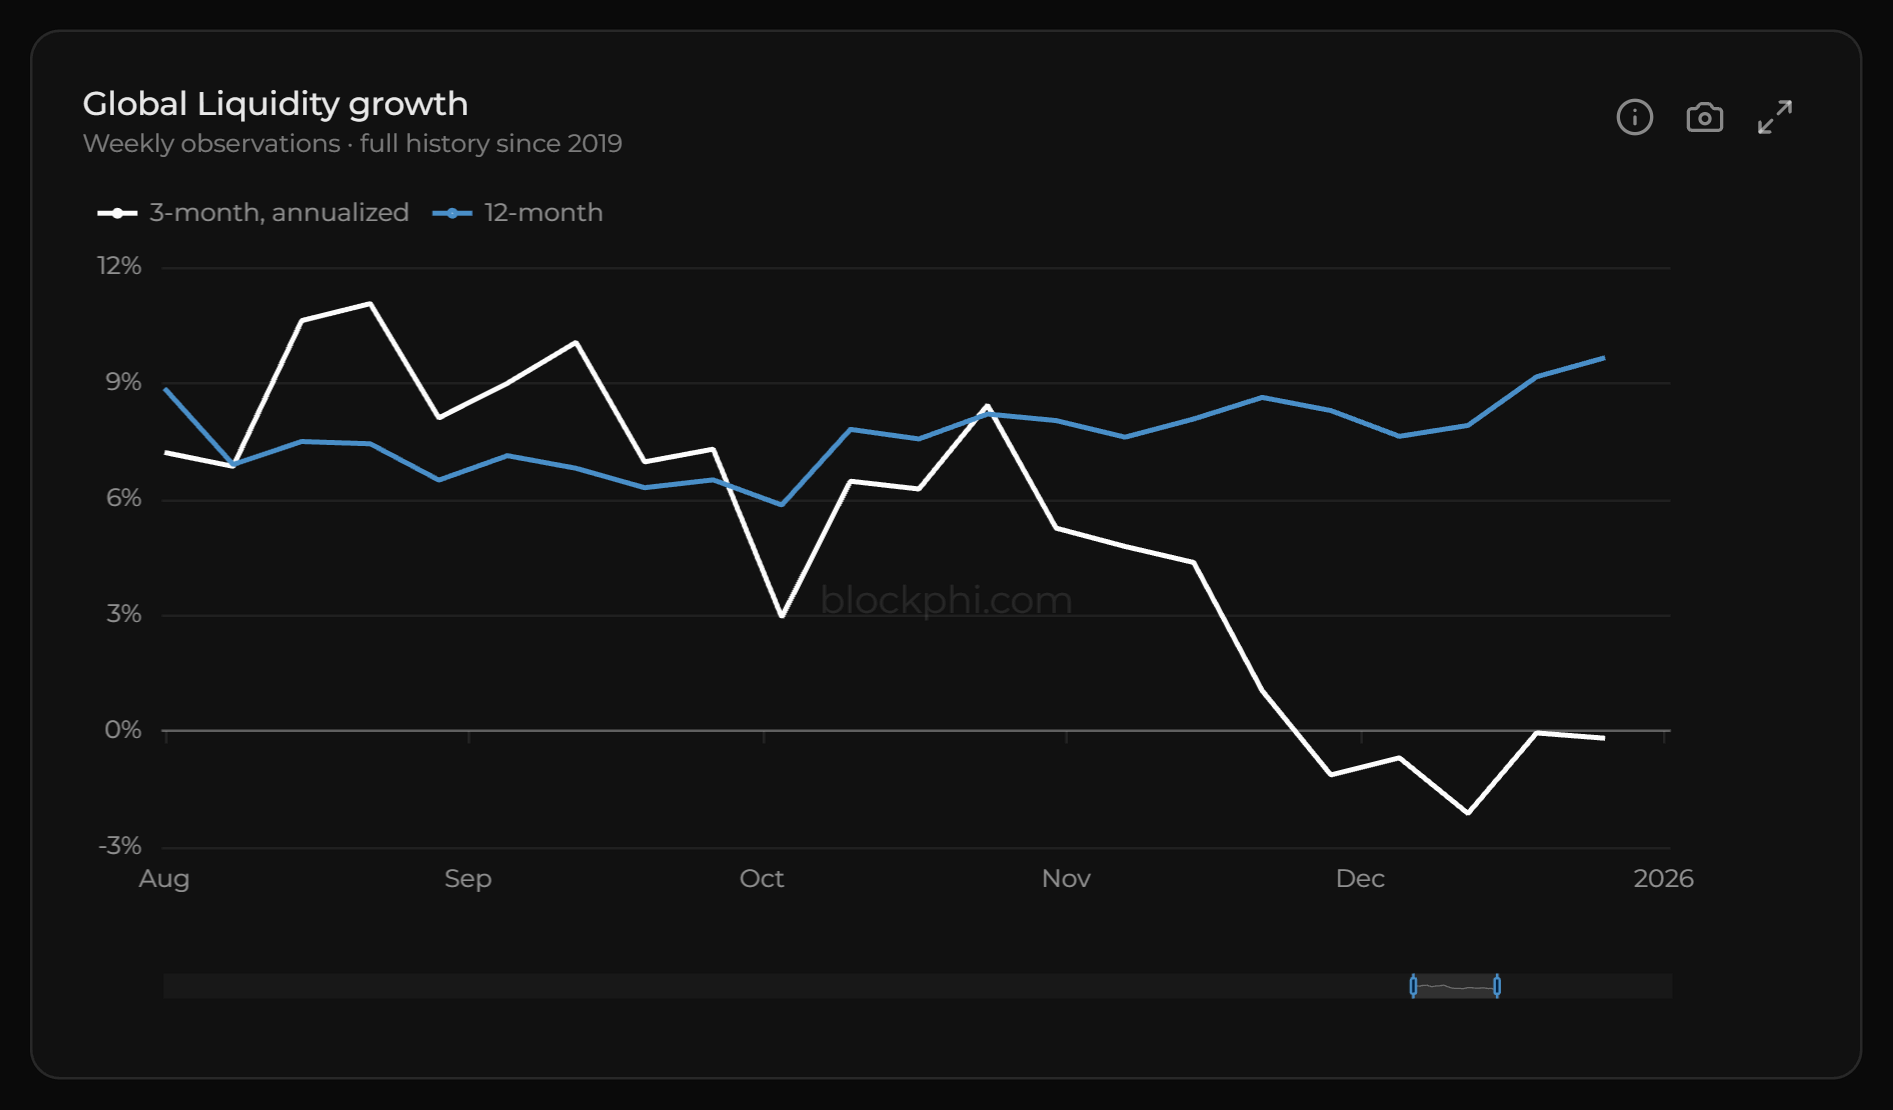Click the 3% y-axis label
Image resolution: width=1893 pixels, height=1110 pixels.
point(124,614)
